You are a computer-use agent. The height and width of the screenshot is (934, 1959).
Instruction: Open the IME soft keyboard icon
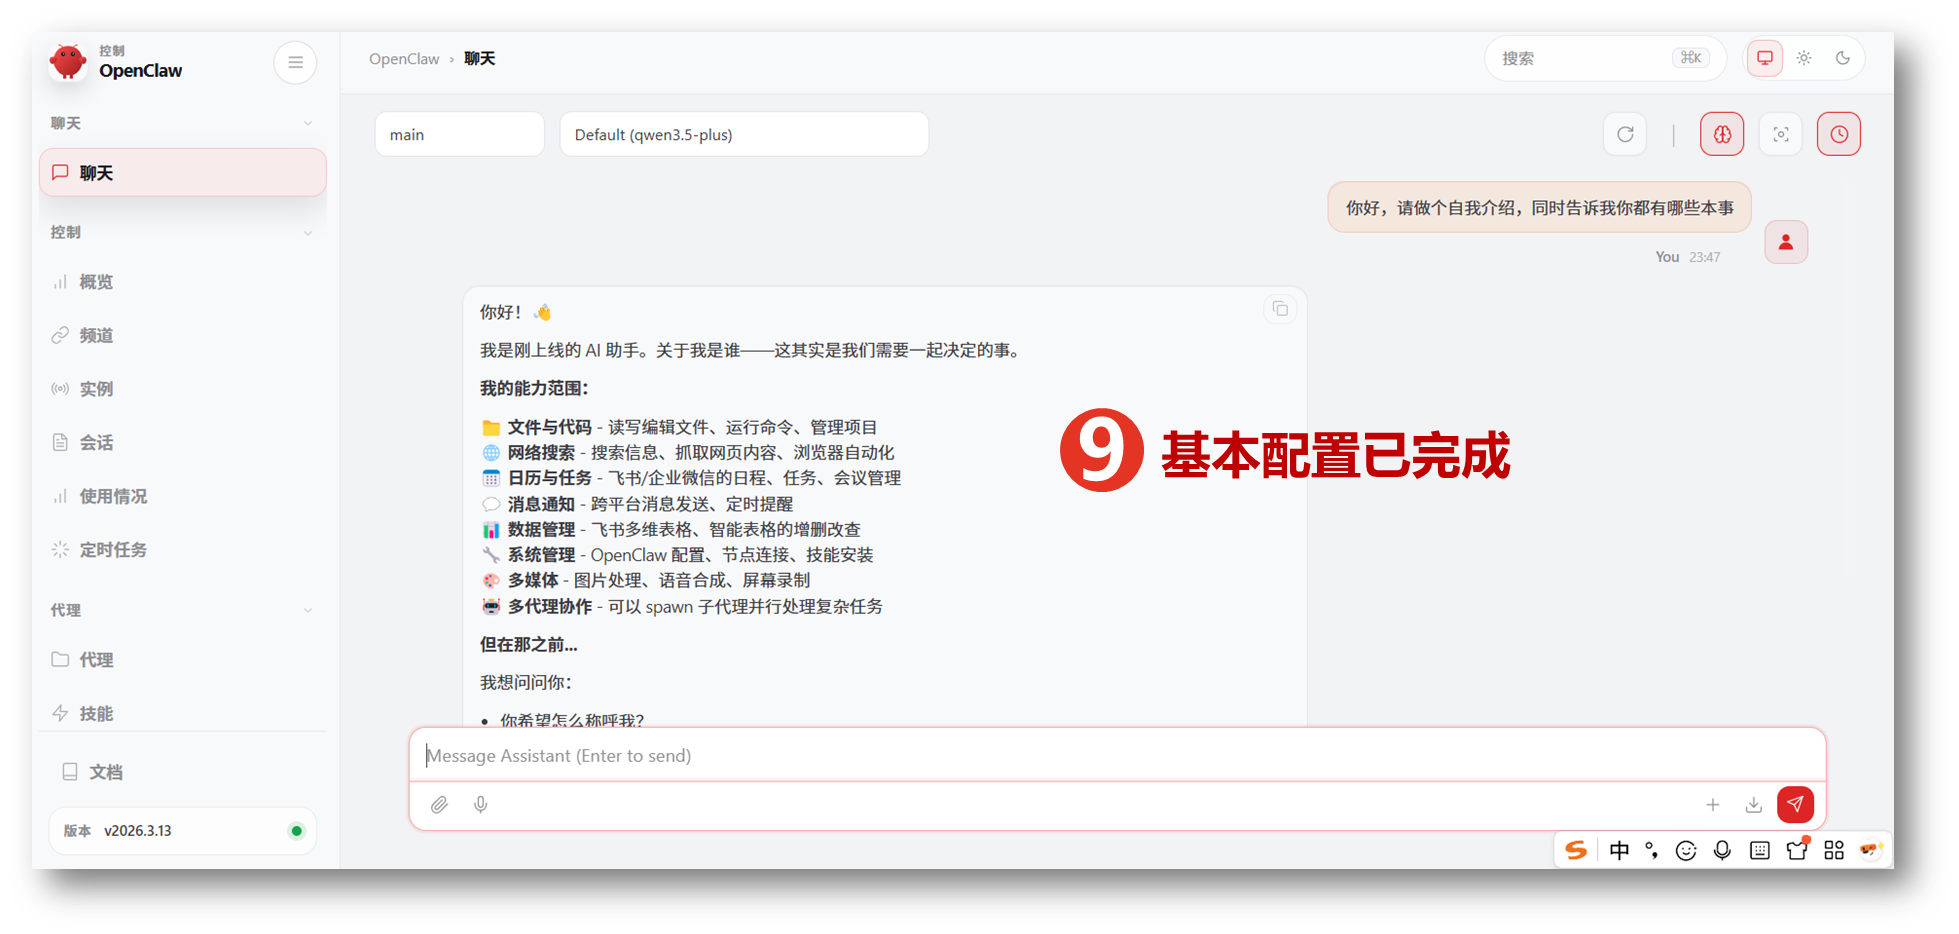coord(1760,850)
